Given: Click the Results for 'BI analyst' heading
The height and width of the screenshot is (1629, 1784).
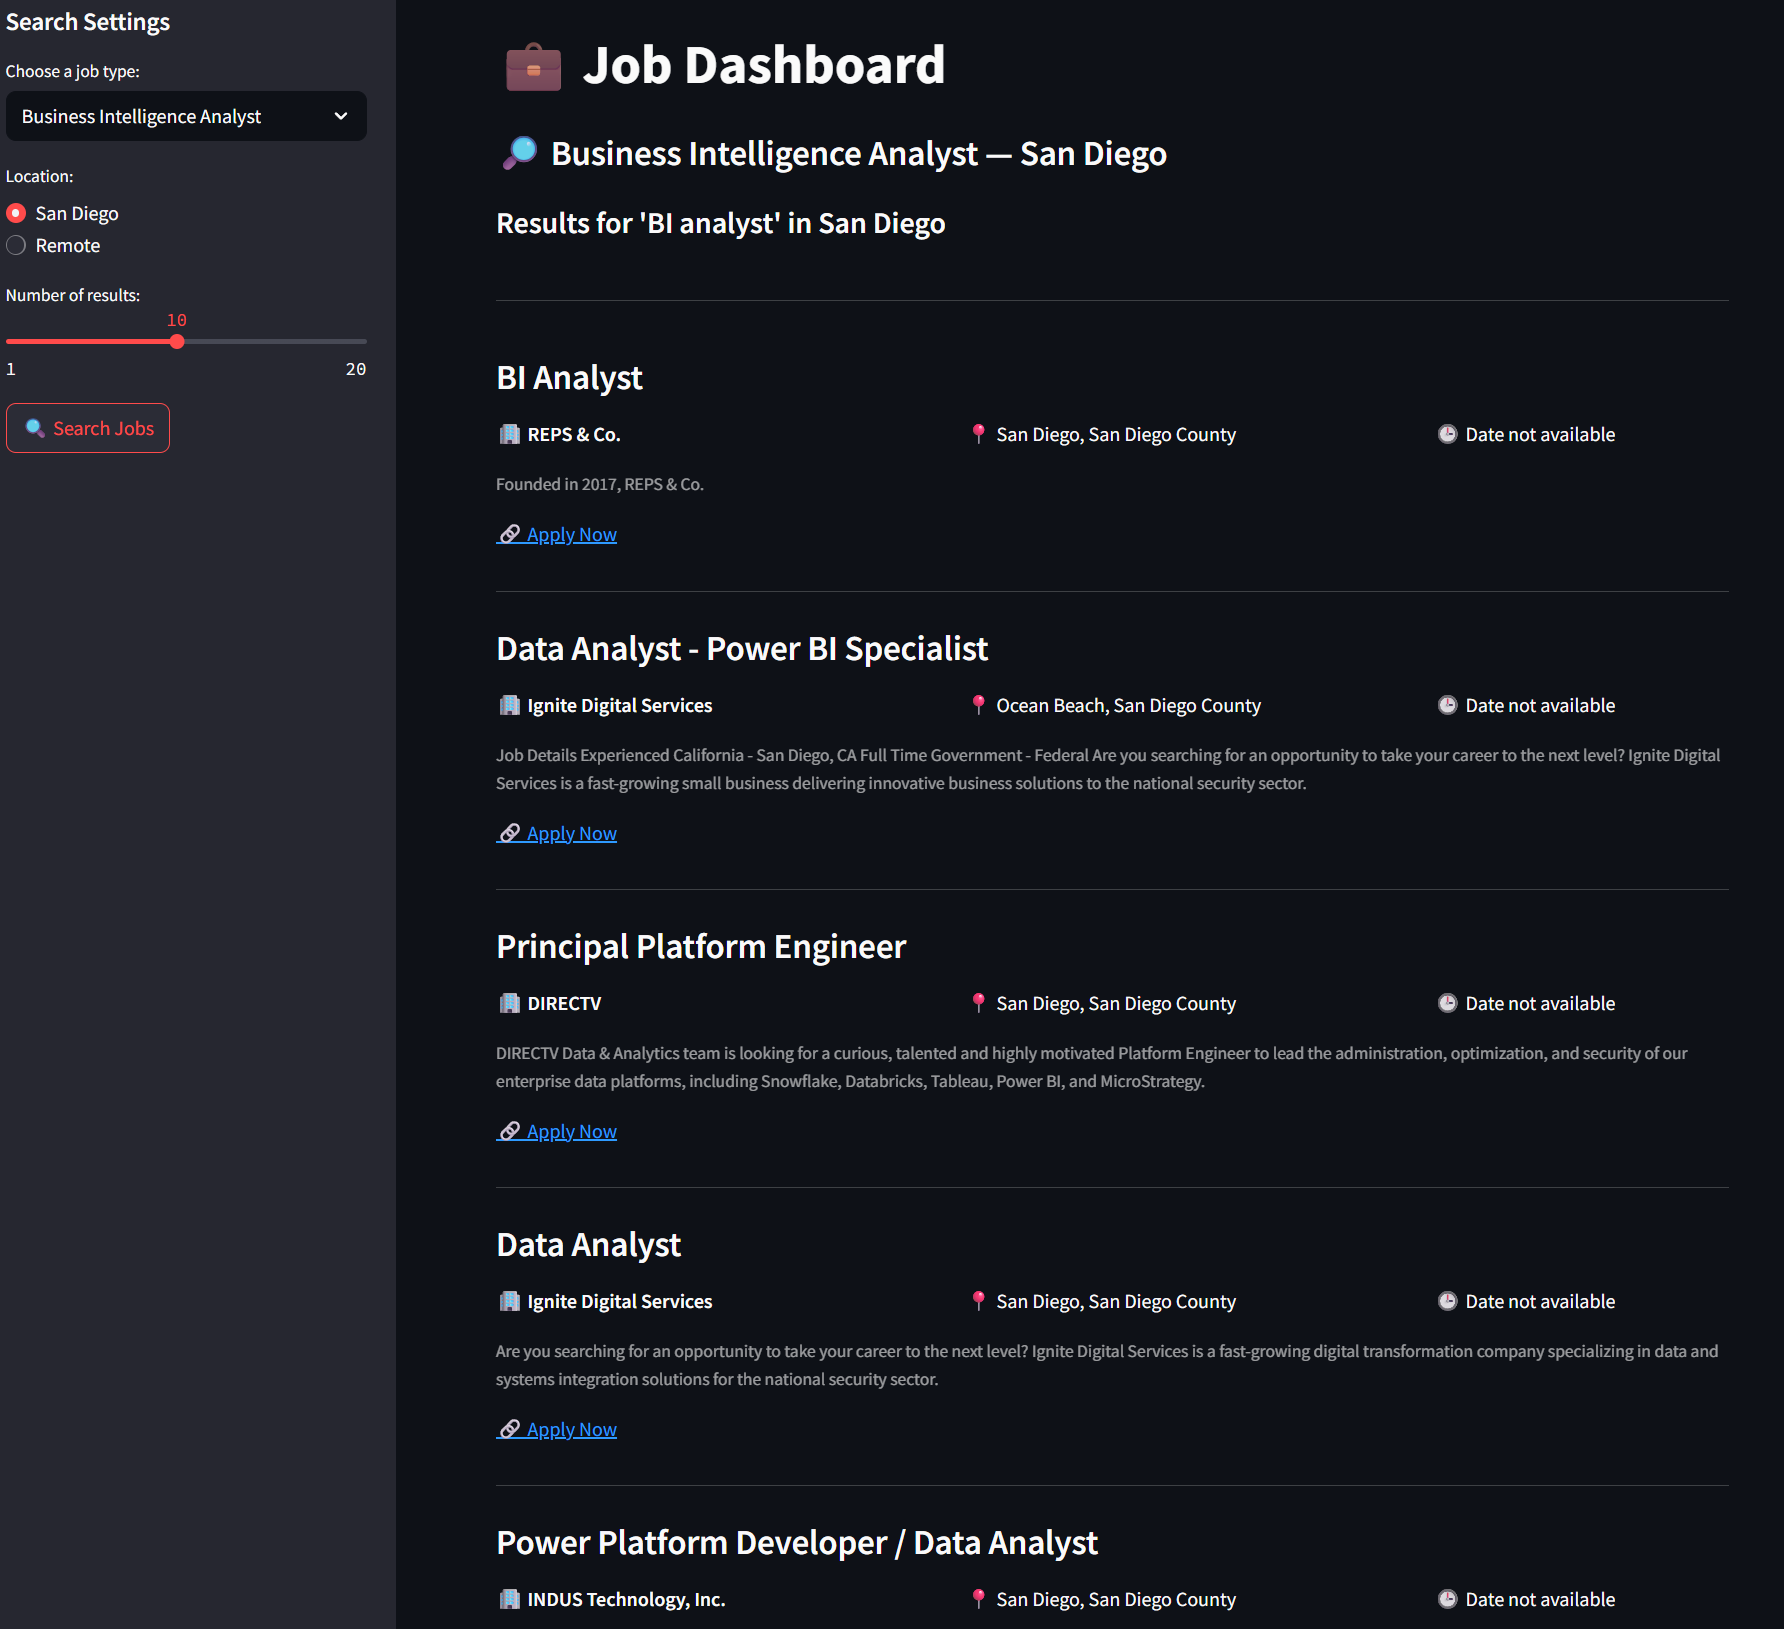Looking at the screenshot, I should 721,223.
